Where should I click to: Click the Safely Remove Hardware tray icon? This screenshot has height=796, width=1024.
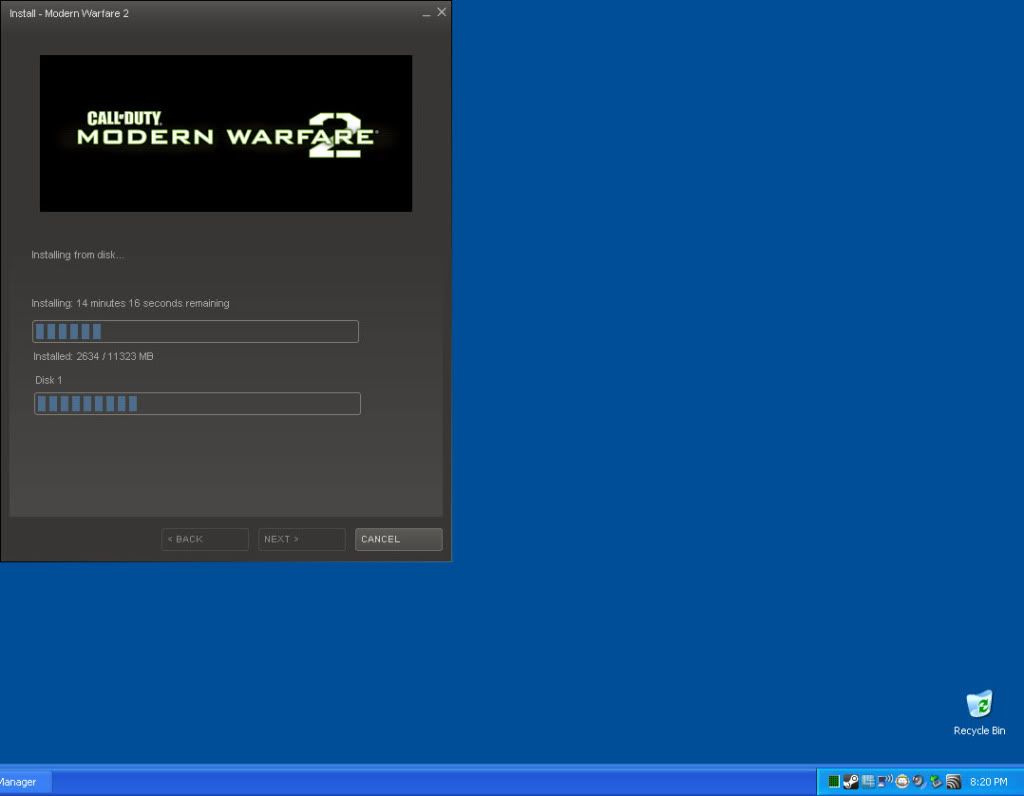(x=936, y=782)
